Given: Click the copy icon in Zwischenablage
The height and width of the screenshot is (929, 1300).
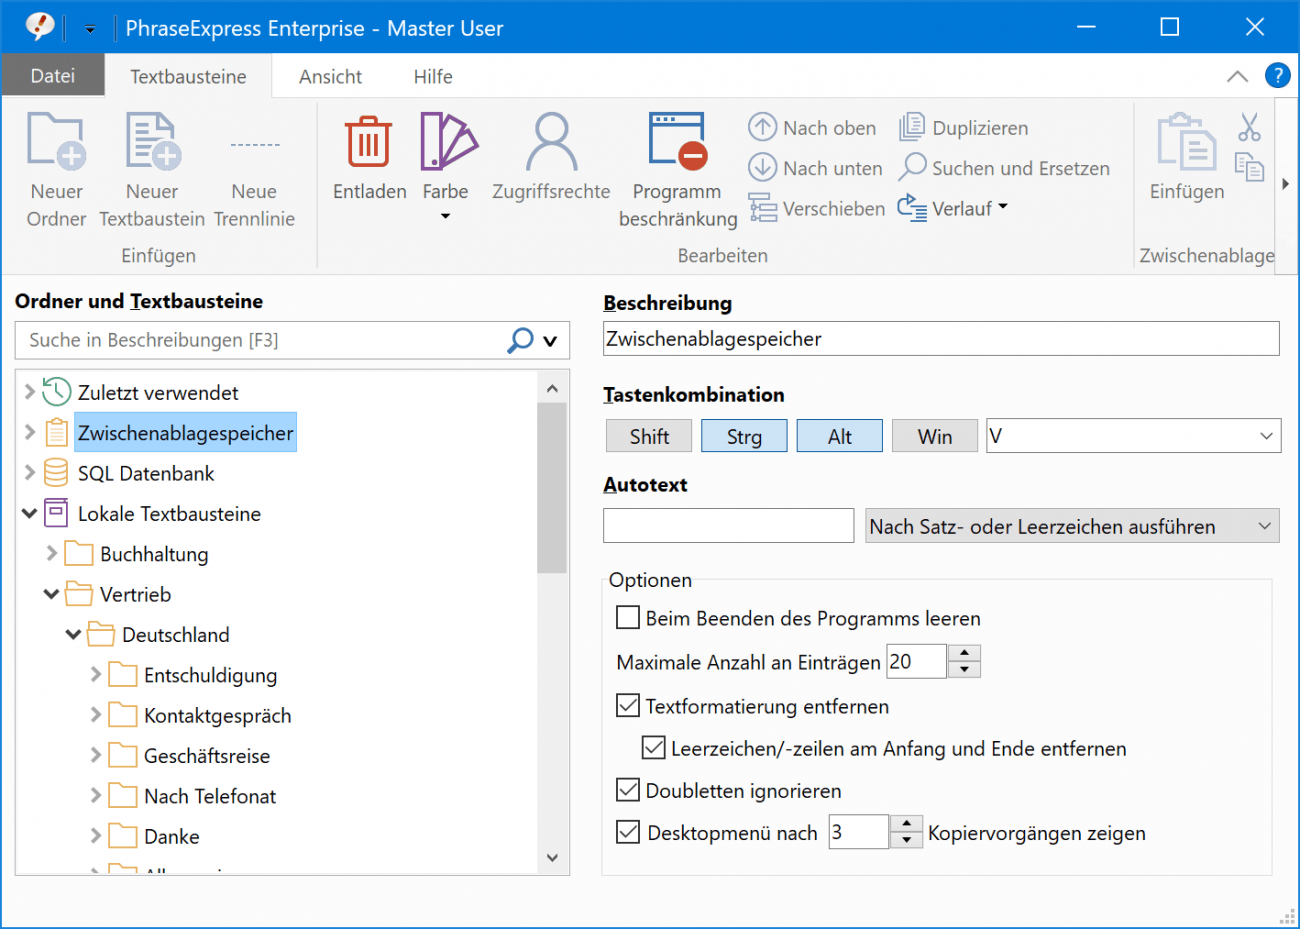Looking at the screenshot, I should coord(1249,166).
